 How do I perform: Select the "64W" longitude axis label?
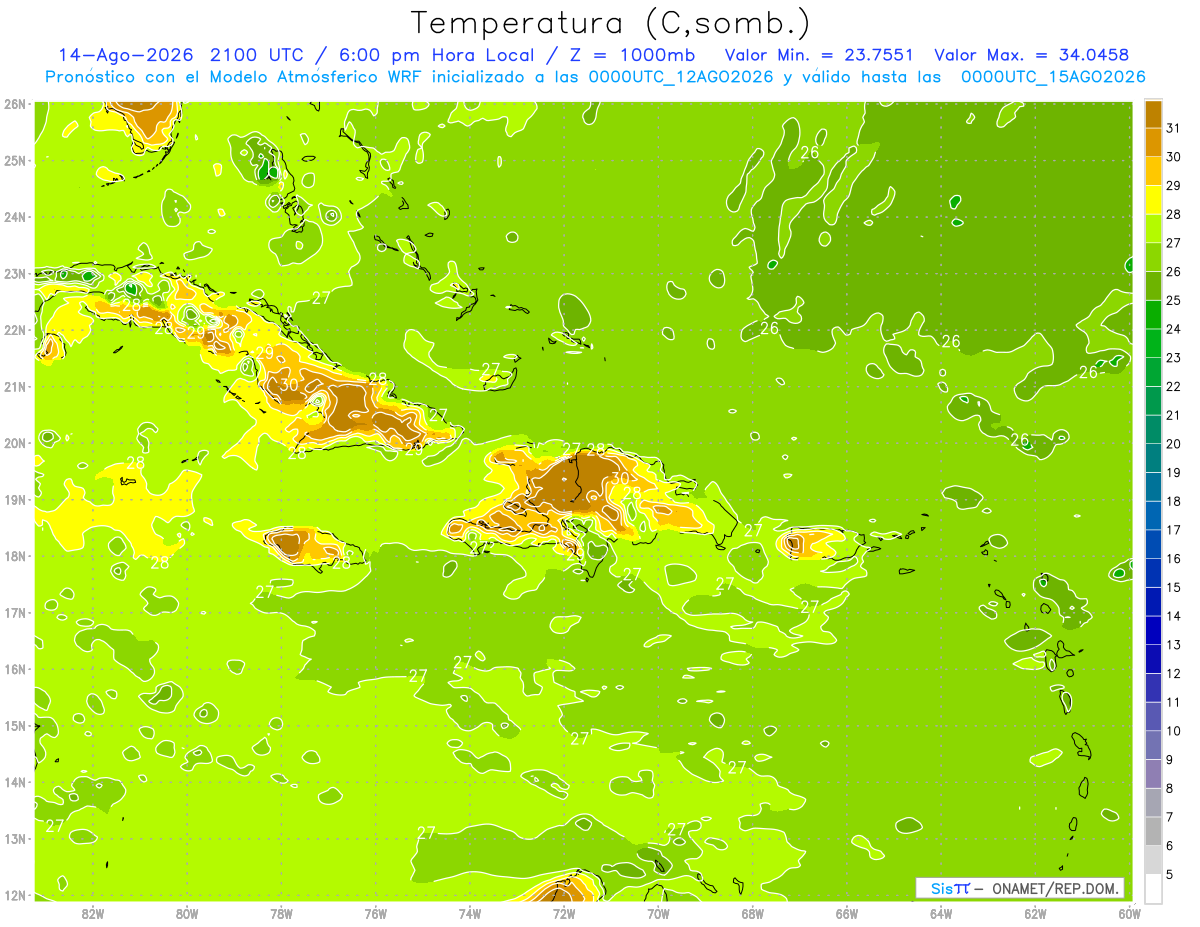(941, 913)
